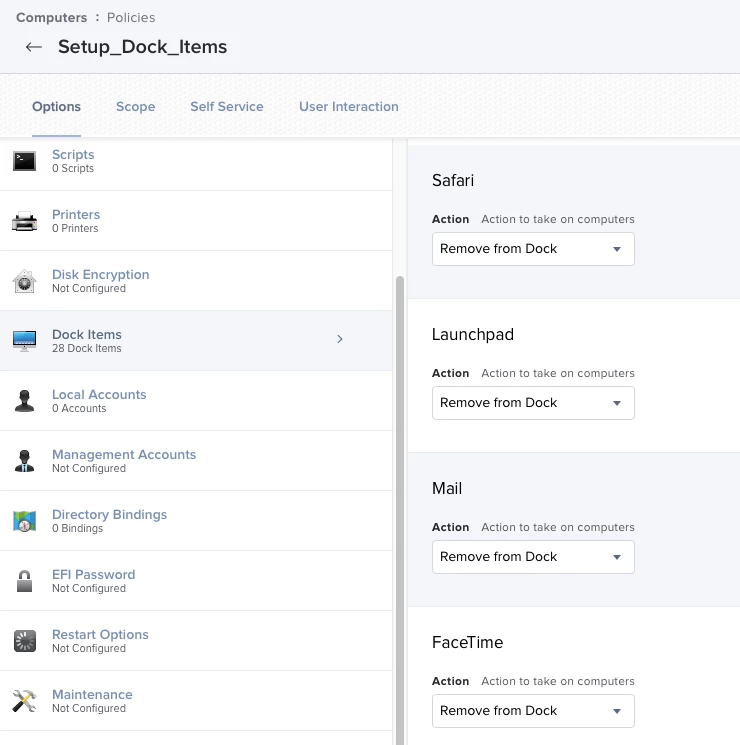Click the Local Accounts silhouette icon
The height and width of the screenshot is (745, 740).
(24, 401)
